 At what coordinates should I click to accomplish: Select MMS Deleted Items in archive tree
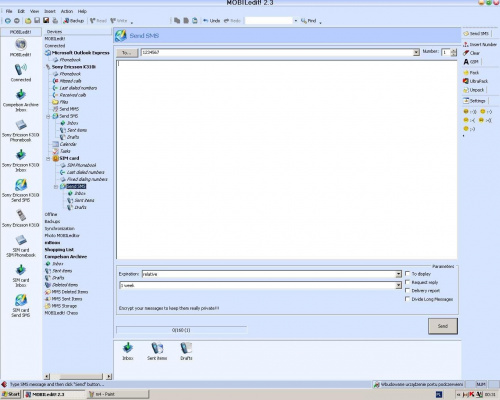(70, 292)
